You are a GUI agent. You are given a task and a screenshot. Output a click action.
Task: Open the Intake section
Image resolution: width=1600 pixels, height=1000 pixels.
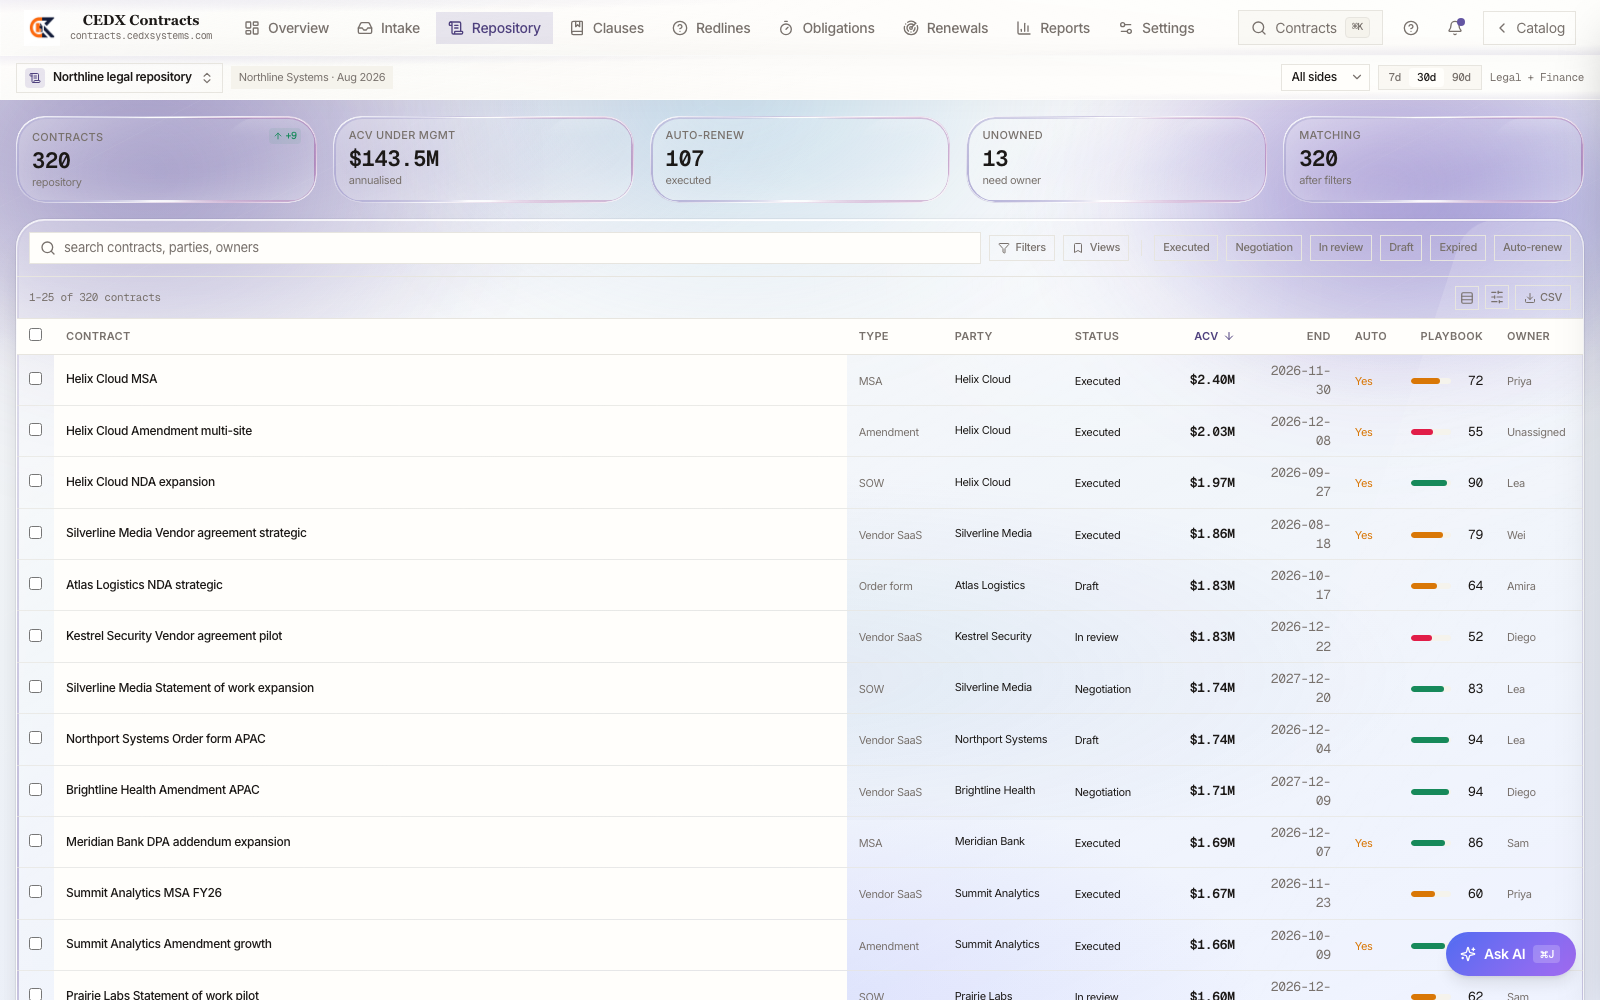point(389,28)
